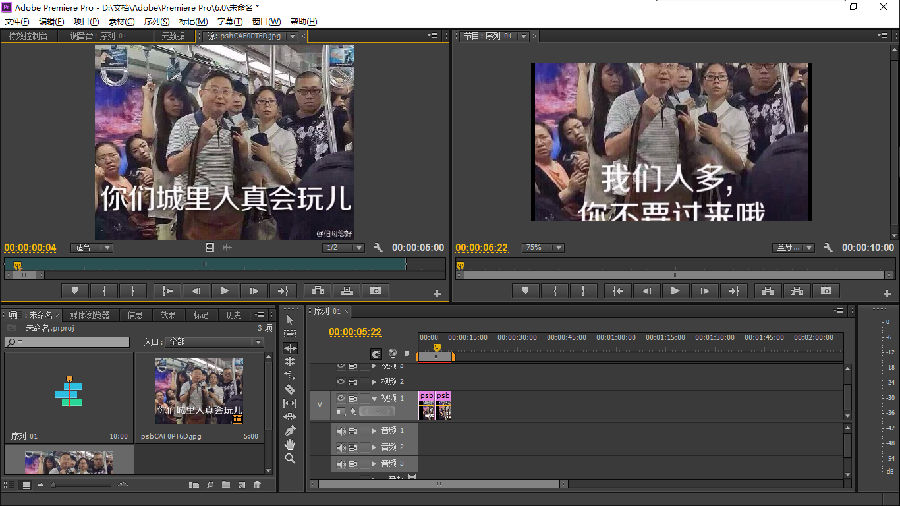Expand the Audio 1 track triangle
The width and height of the screenshot is (900, 506).
374,431
